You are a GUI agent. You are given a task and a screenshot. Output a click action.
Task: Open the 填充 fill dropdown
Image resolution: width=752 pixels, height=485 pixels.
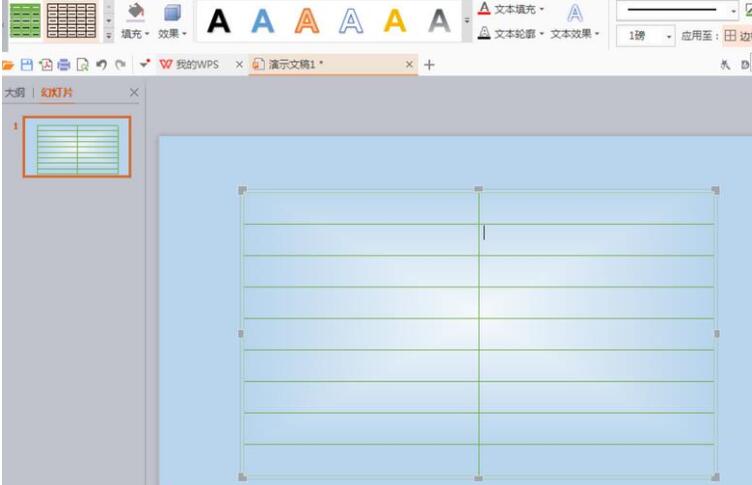point(135,34)
